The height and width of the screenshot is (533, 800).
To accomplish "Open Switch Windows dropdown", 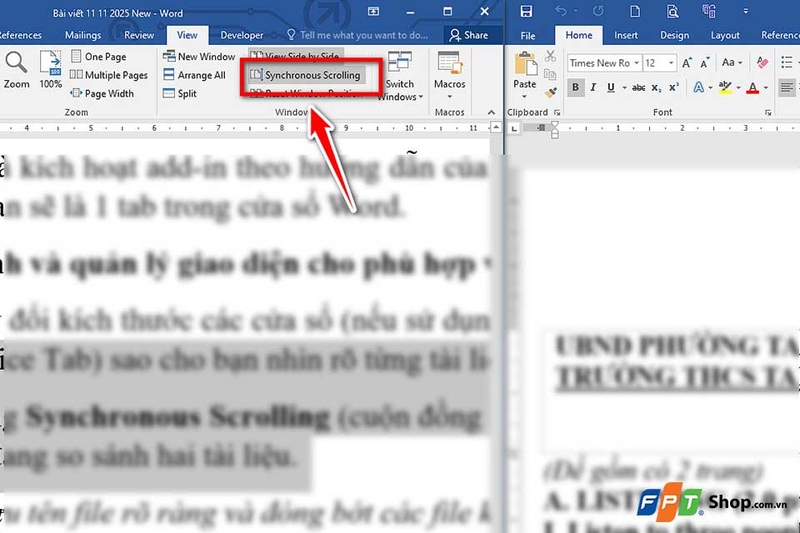I will tap(399, 77).
